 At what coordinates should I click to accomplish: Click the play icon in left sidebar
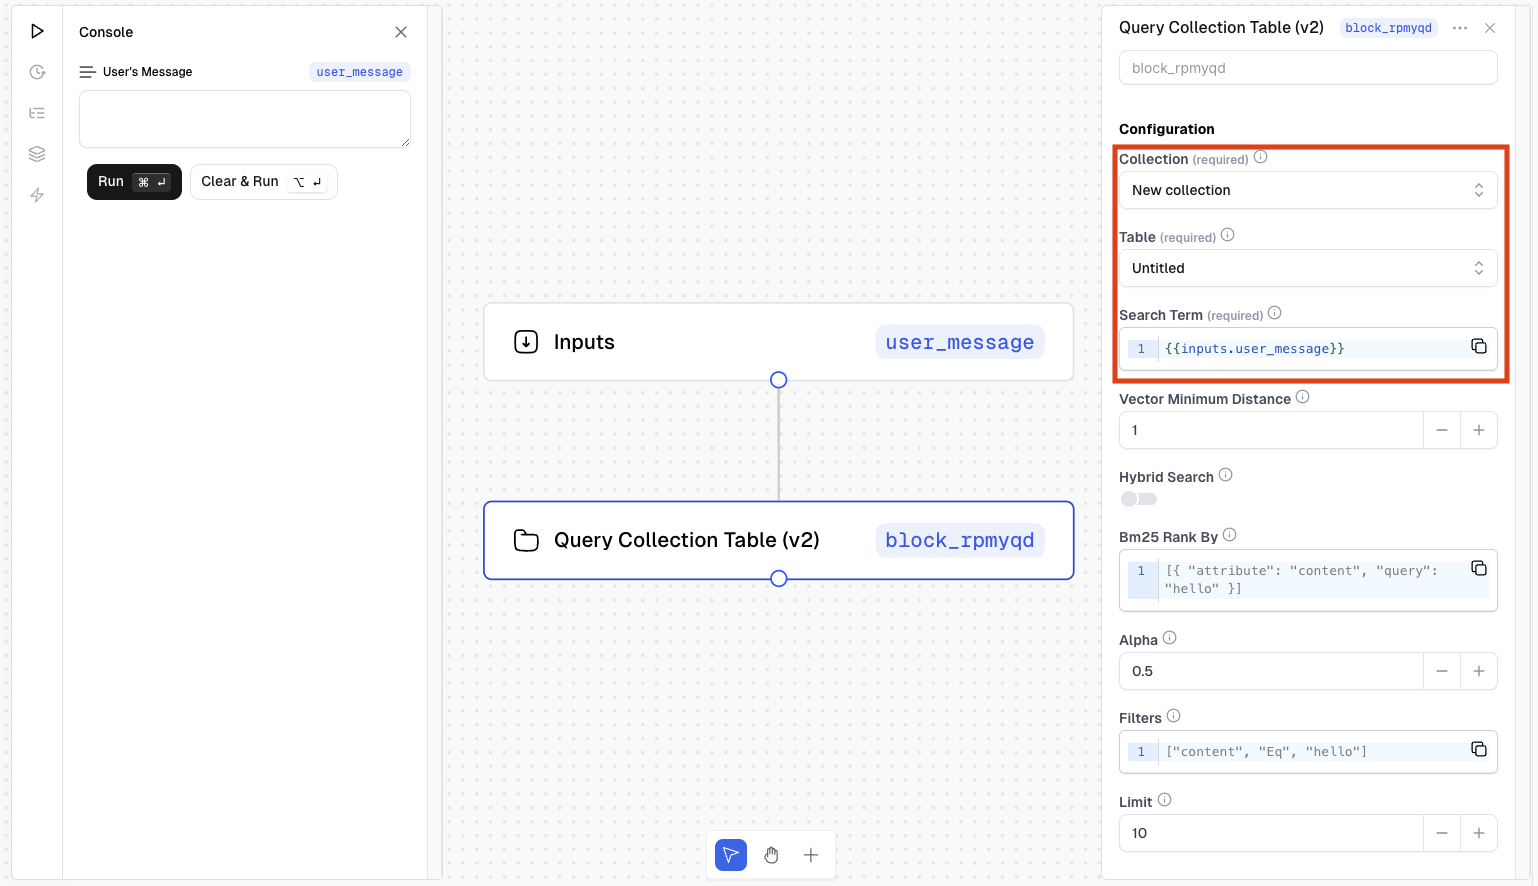tap(37, 32)
